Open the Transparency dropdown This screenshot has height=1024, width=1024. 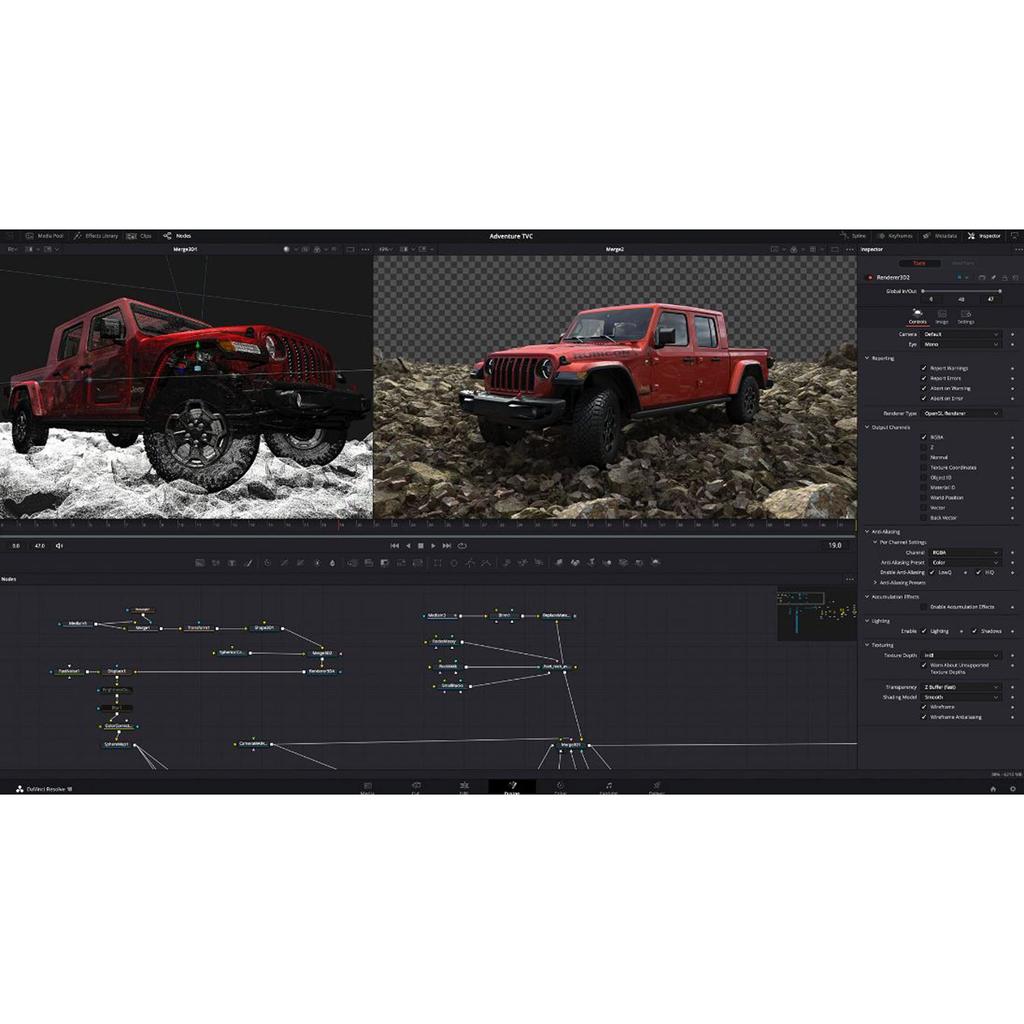pos(961,687)
